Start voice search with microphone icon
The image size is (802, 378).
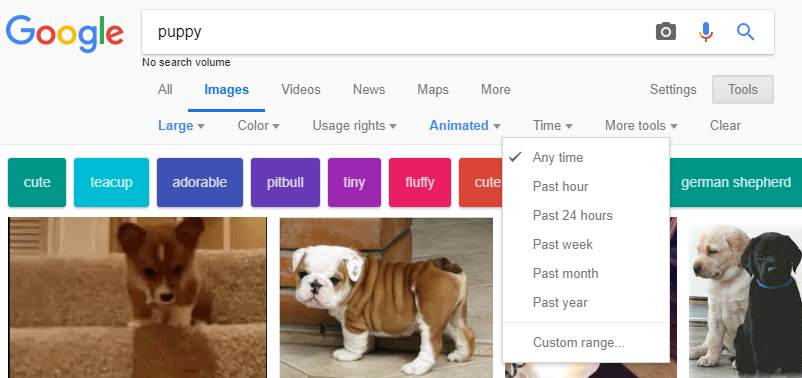coord(705,32)
